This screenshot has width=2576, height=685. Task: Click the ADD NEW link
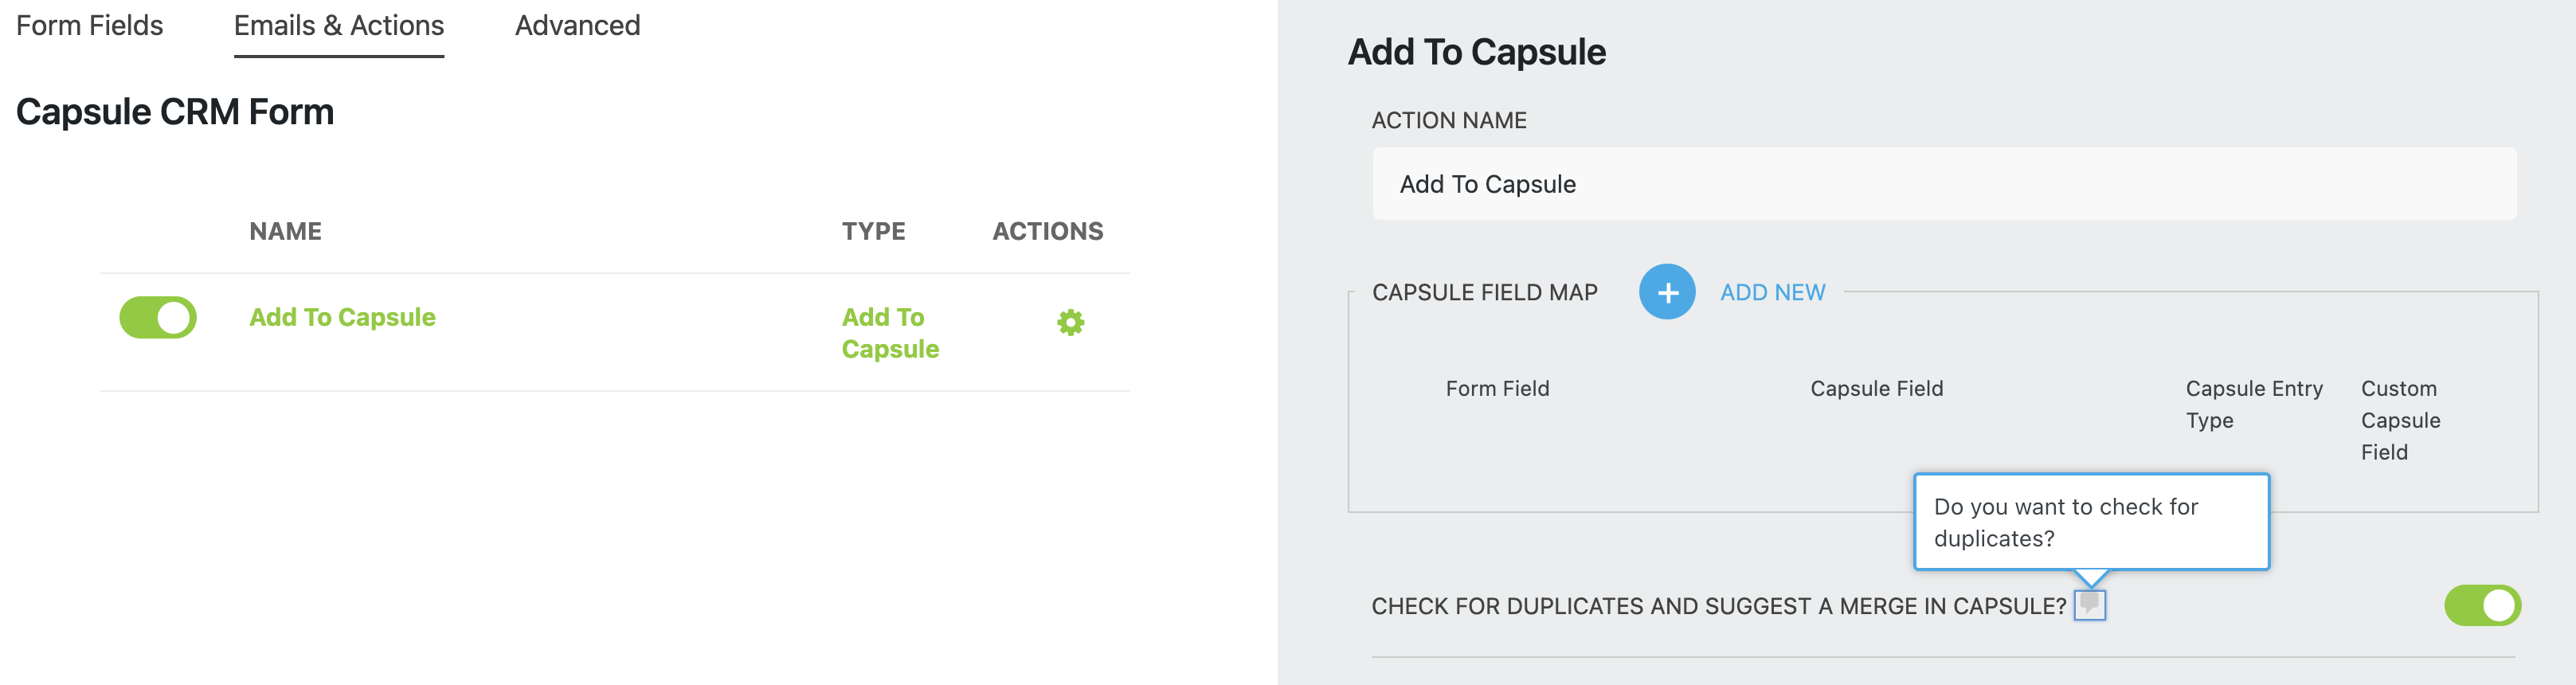coord(1772,292)
